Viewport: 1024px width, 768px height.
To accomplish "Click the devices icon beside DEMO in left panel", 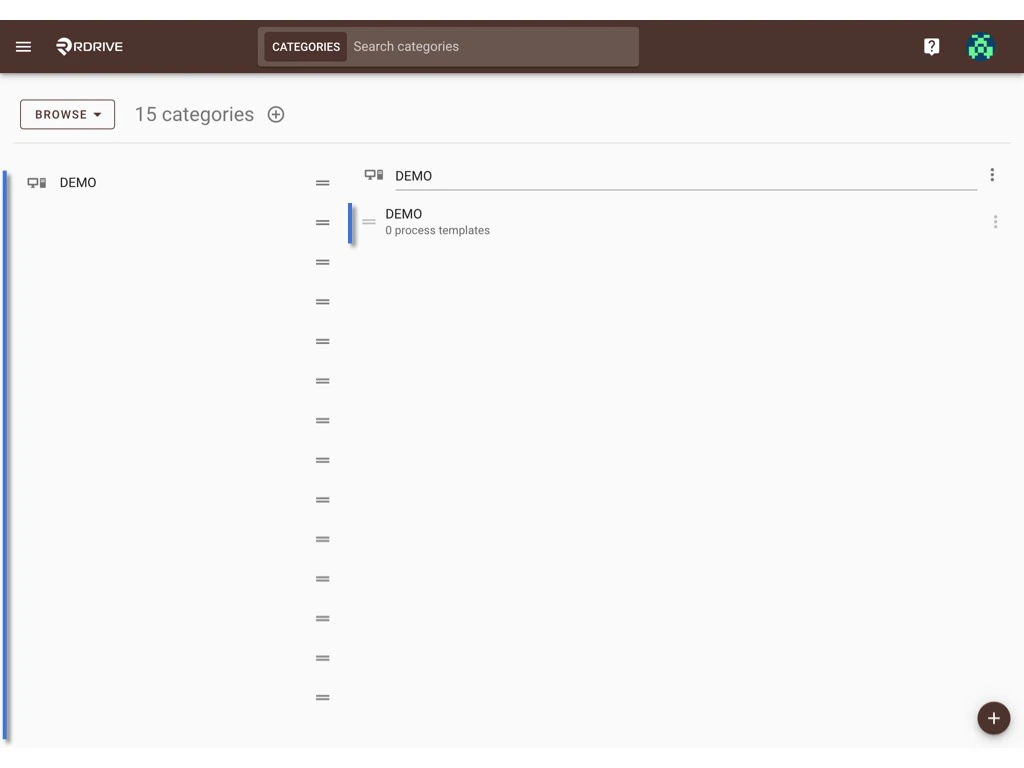I will 37,182.
